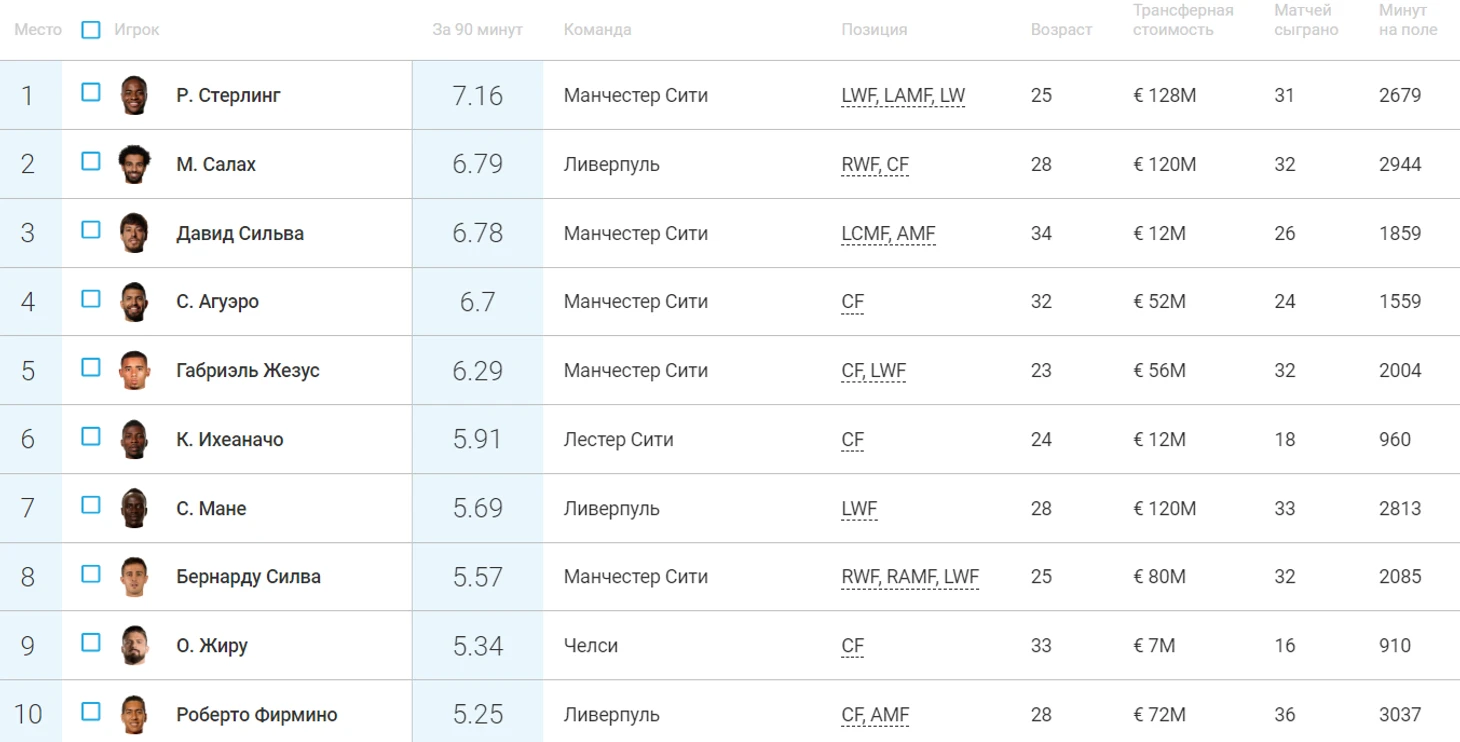1460x742 pixels.
Task: Click S. Agüero's player photo
Action: click(x=133, y=302)
